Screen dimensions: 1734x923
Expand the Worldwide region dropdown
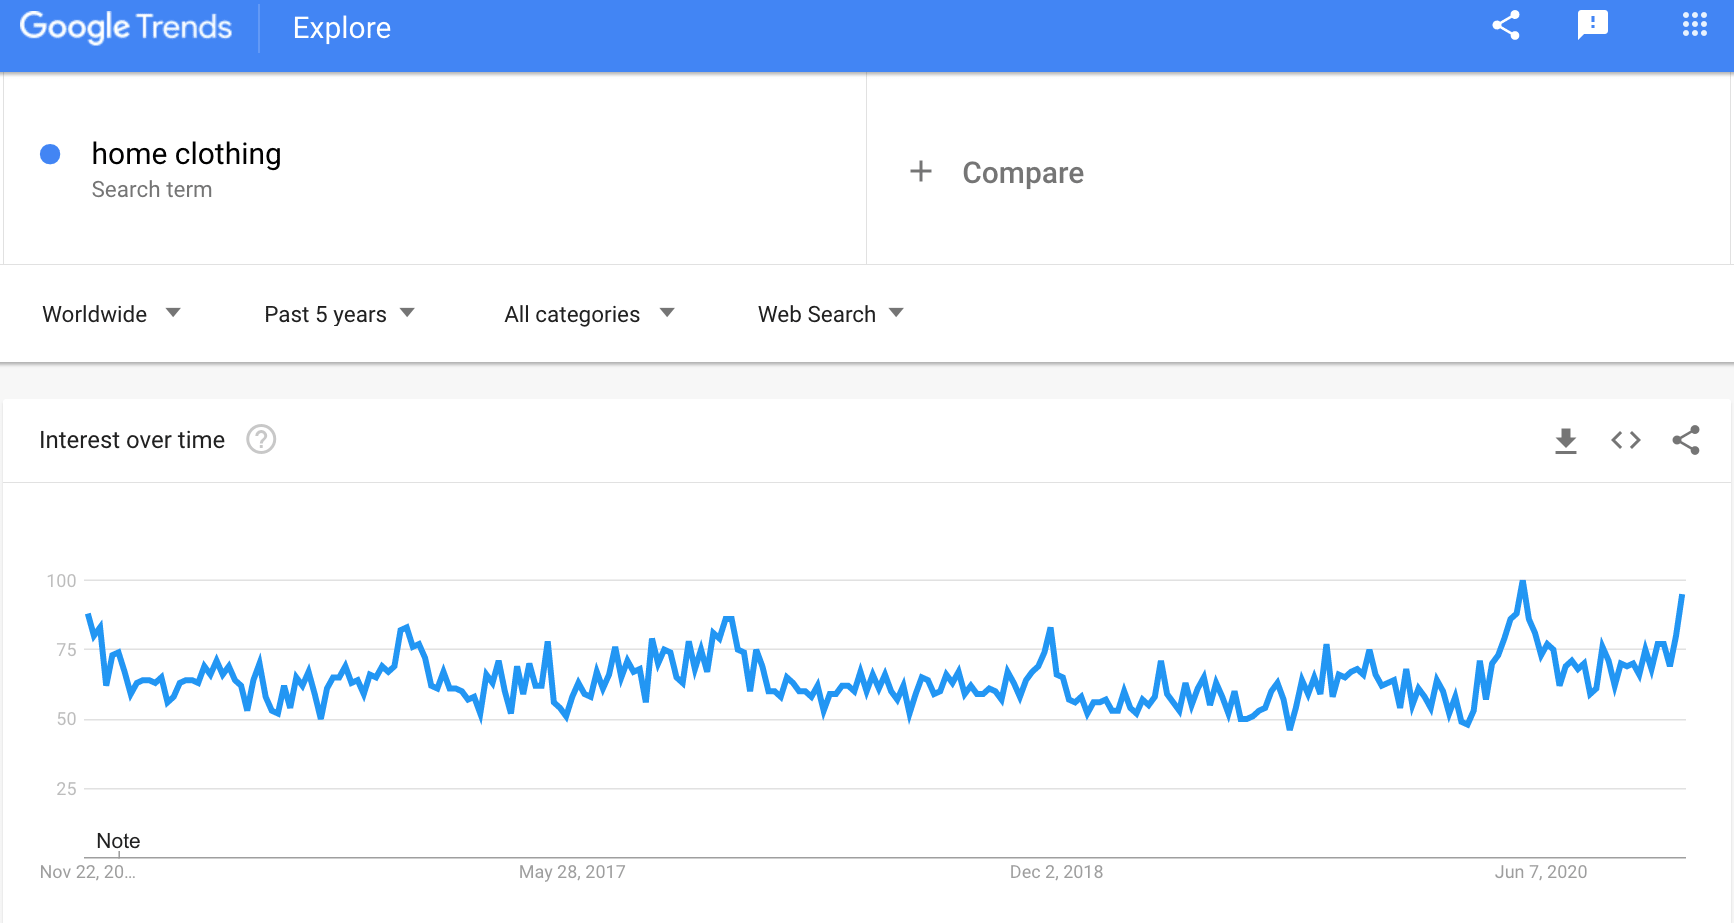coord(112,314)
